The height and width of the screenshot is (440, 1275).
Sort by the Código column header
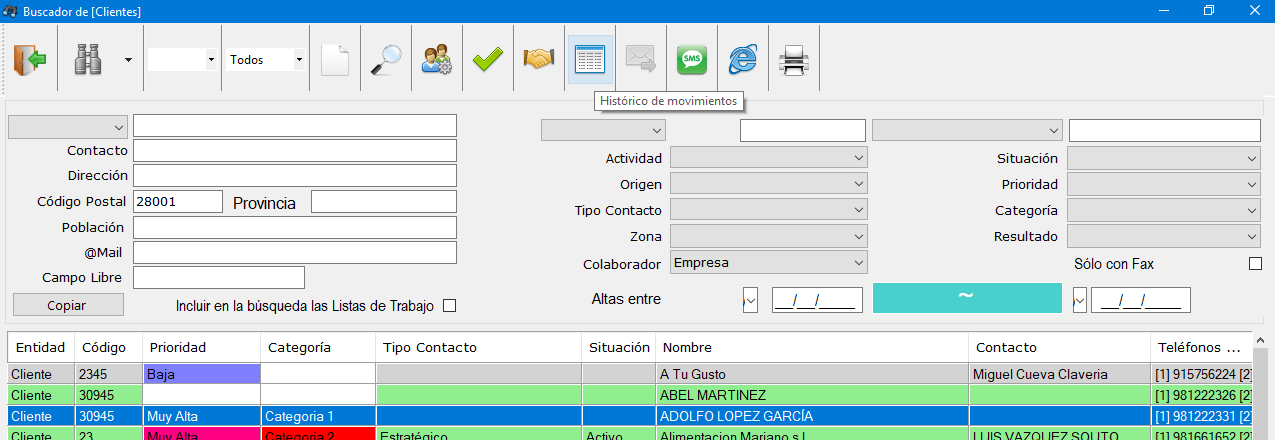(109, 347)
